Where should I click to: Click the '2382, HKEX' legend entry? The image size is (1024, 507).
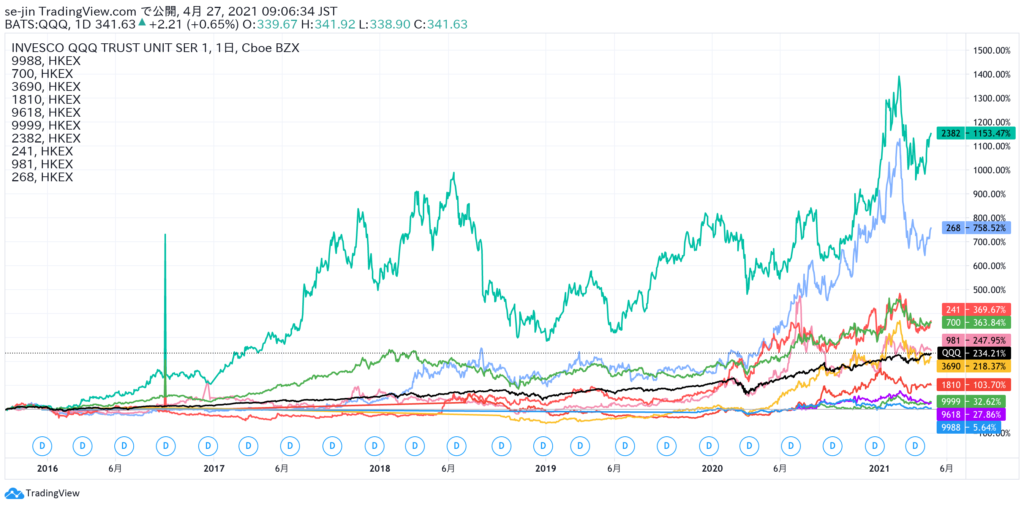pos(46,139)
